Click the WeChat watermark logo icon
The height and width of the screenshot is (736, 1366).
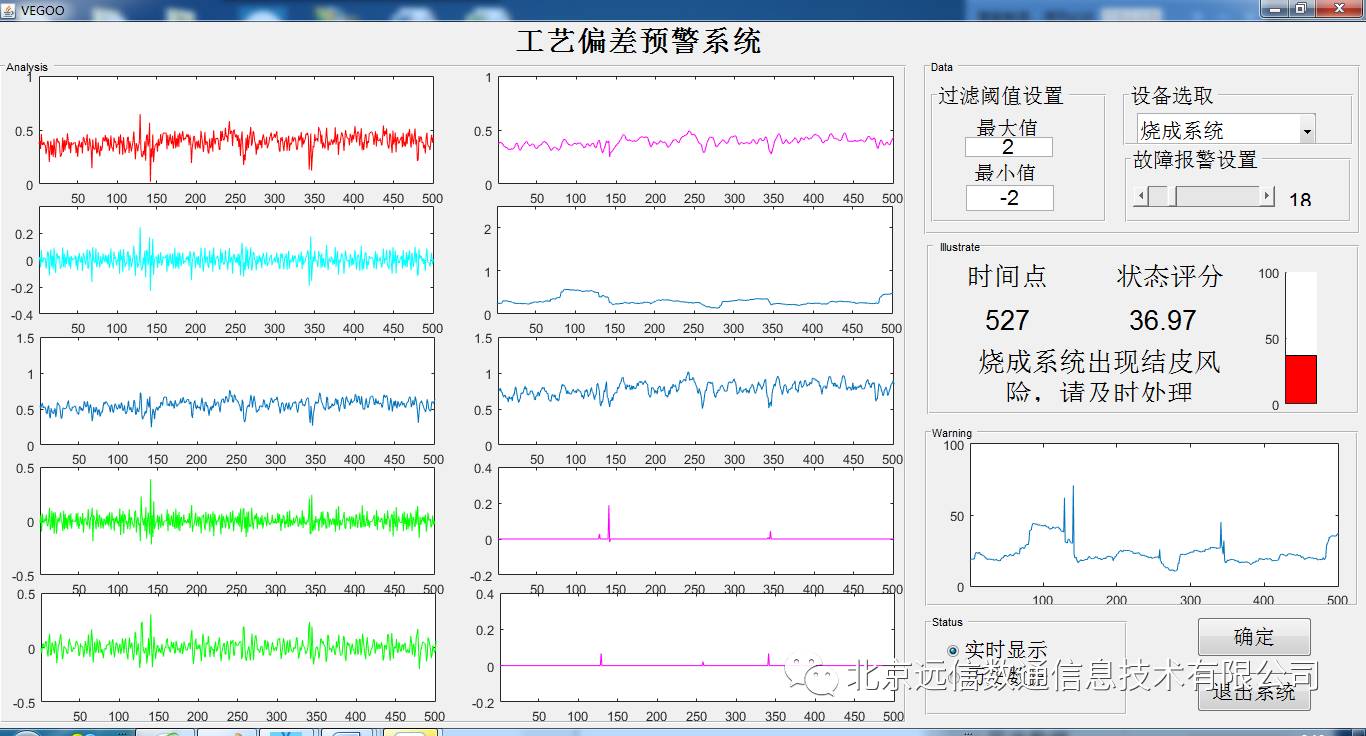point(810,675)
